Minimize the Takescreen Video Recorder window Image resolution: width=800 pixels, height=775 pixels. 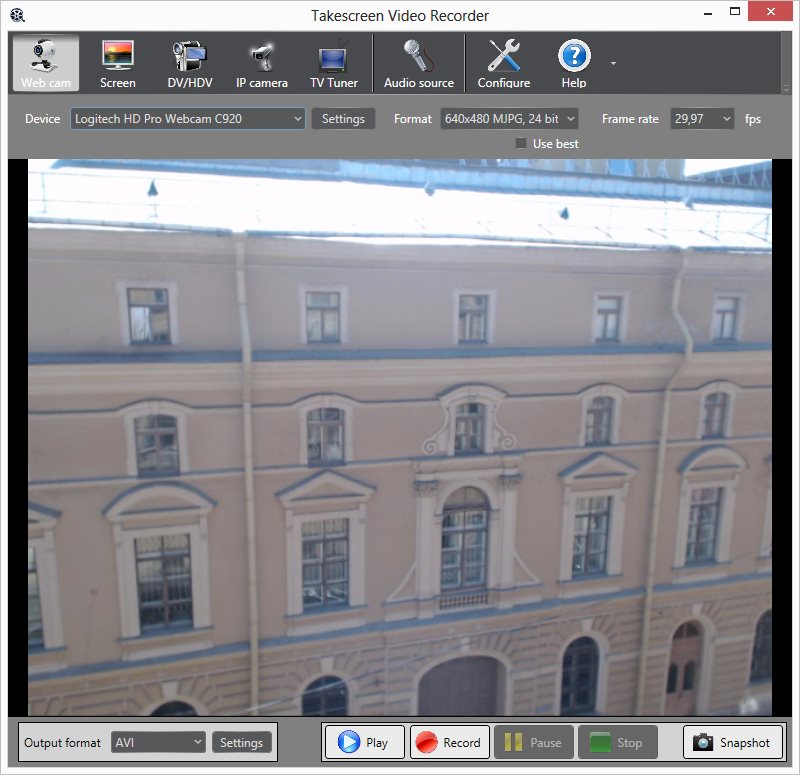point(708,13)
